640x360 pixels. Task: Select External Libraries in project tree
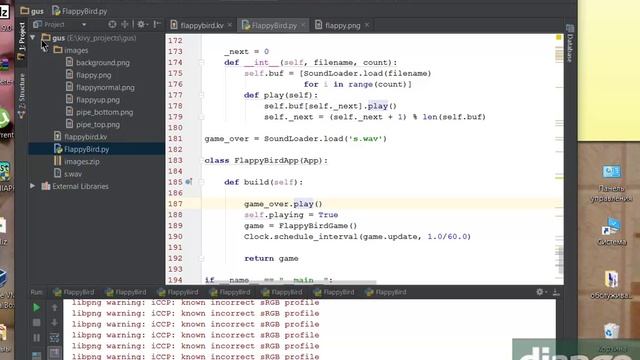pyautogui.click(x=75, y=186)
